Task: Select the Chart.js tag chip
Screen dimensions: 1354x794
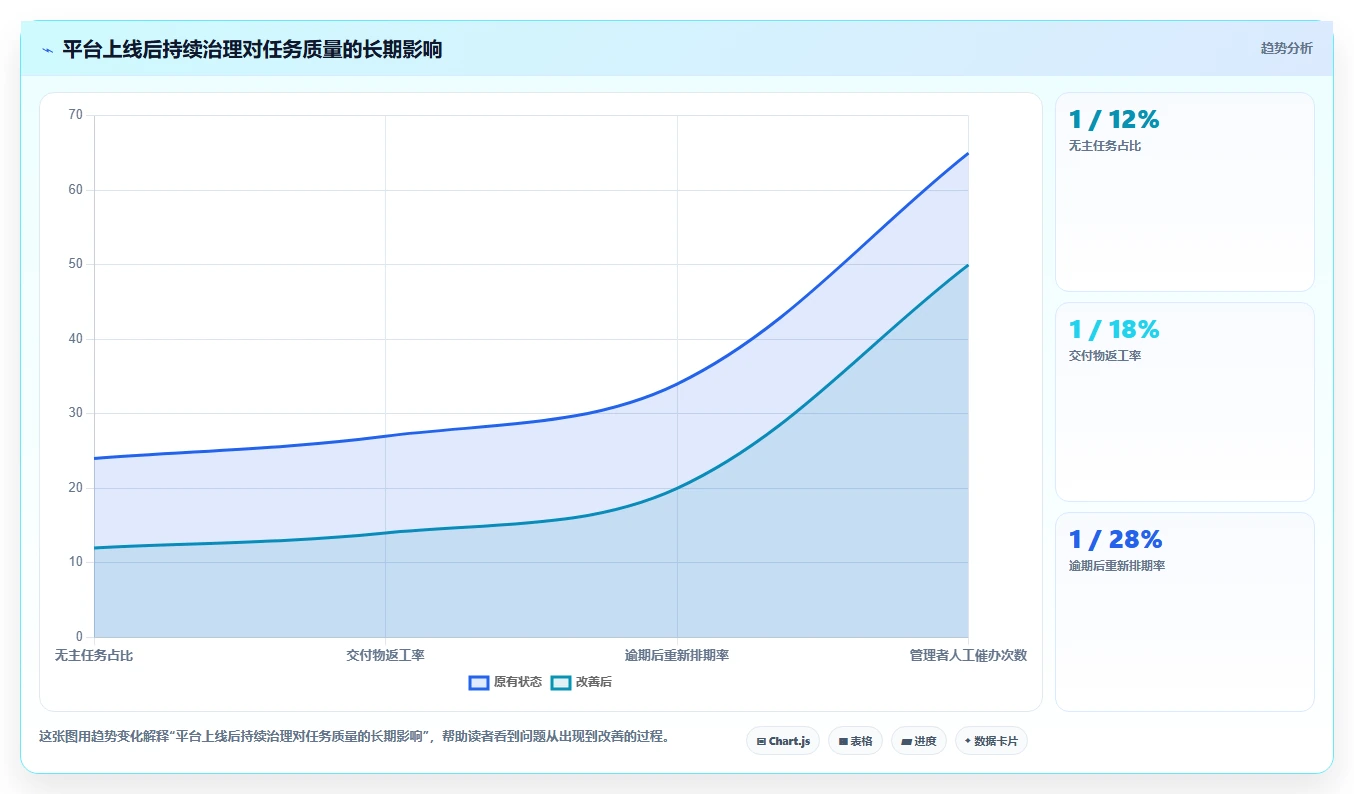Action: 783,741
